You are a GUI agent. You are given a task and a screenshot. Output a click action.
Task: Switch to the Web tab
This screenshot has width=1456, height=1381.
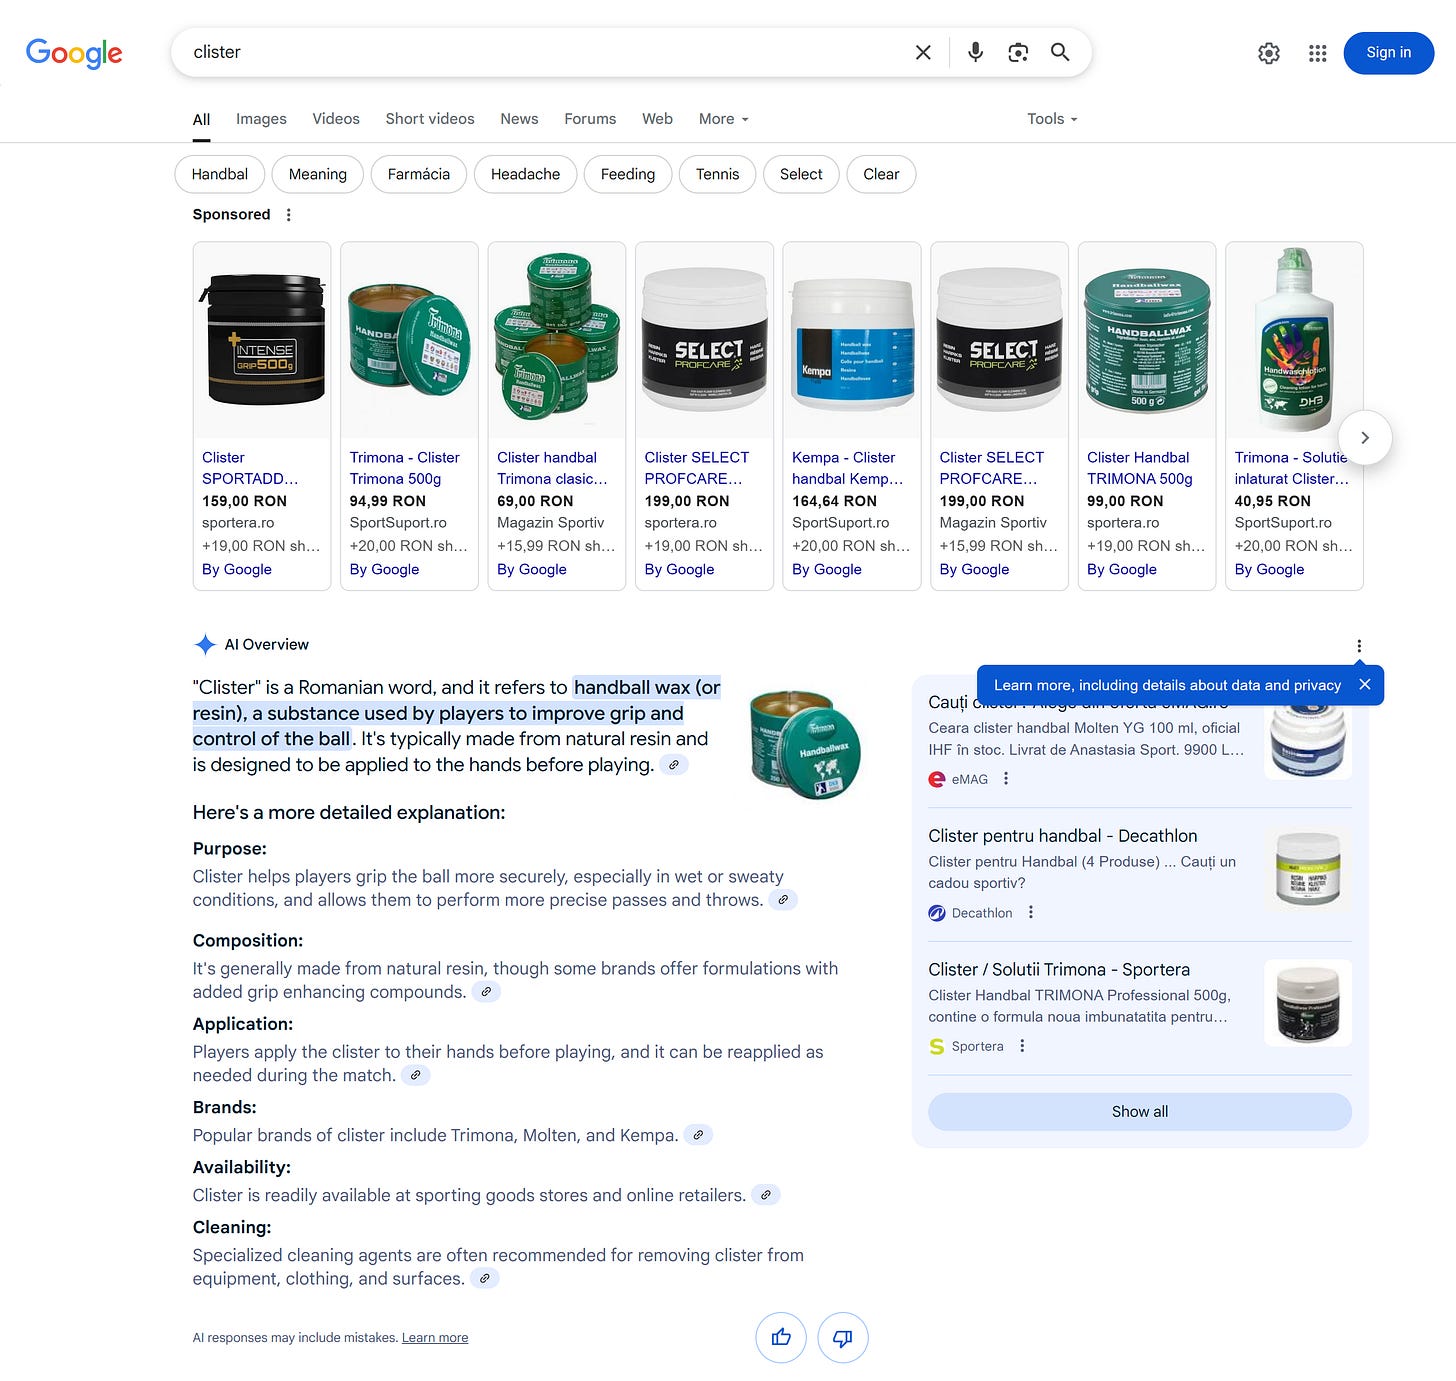(x=657, y=119)
